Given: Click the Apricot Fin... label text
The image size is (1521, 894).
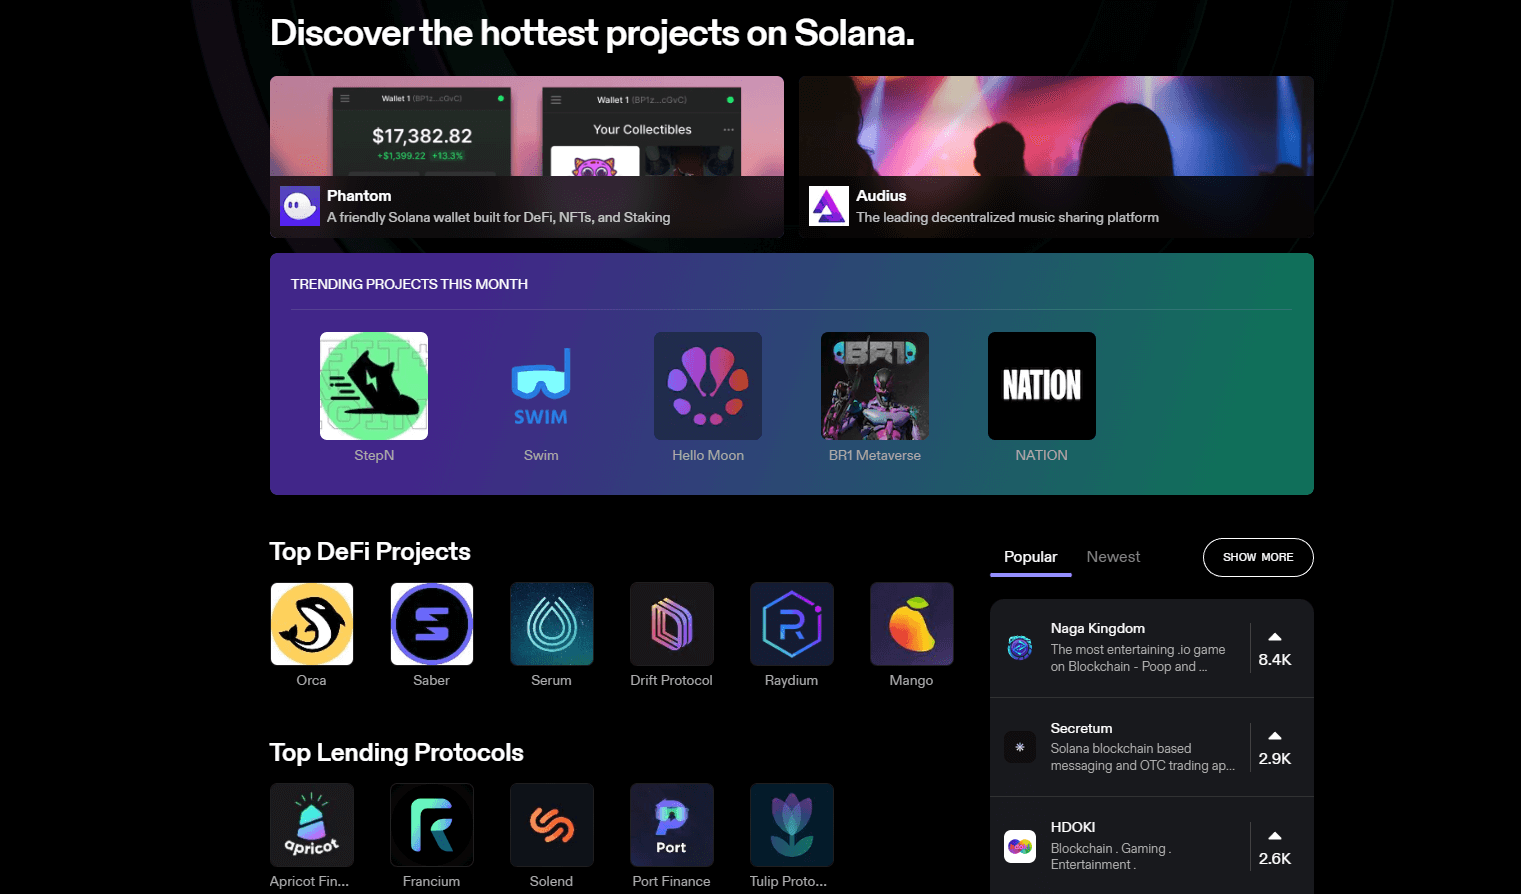Looking at the screenshot, I should point(309,881).
